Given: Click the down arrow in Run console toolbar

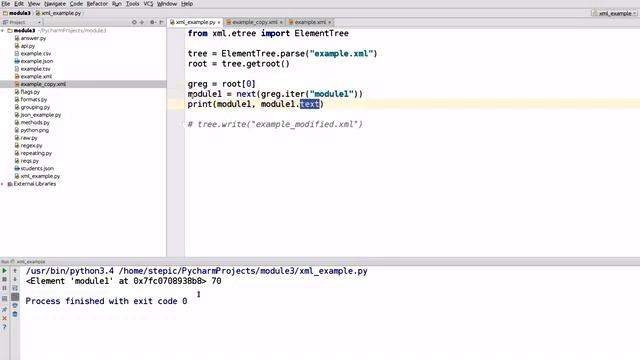Looking at the screenshot, I should (x=15, y=279).
